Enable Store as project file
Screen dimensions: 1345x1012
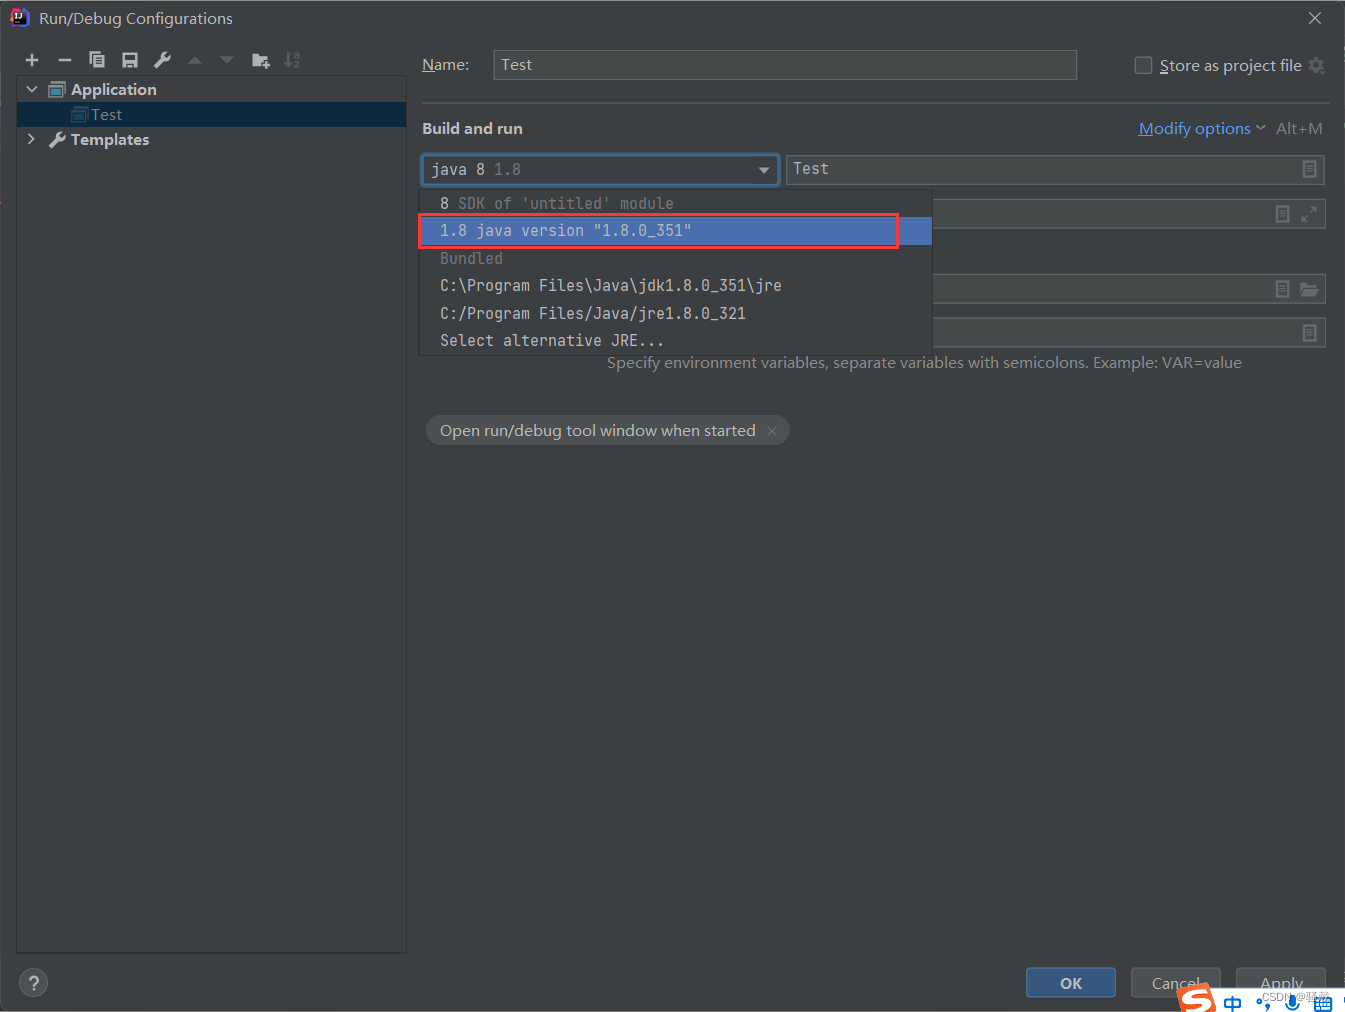click(x=1142, y=65)
